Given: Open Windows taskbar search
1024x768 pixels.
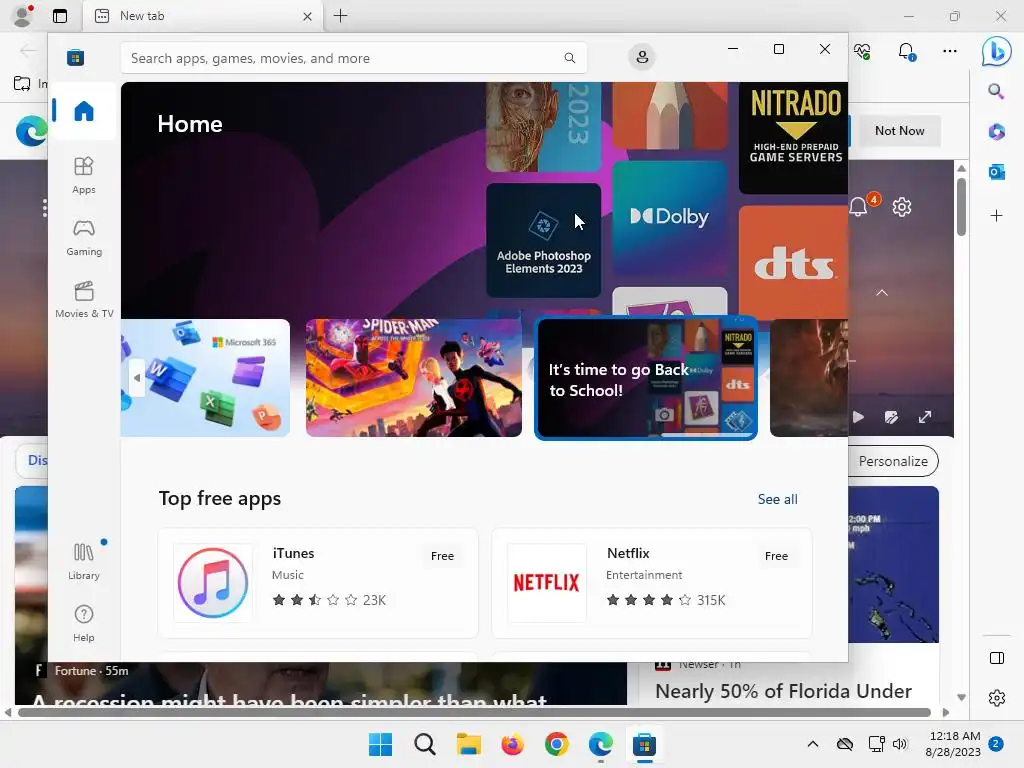Looking at the screenshot, I should (424, 744).
